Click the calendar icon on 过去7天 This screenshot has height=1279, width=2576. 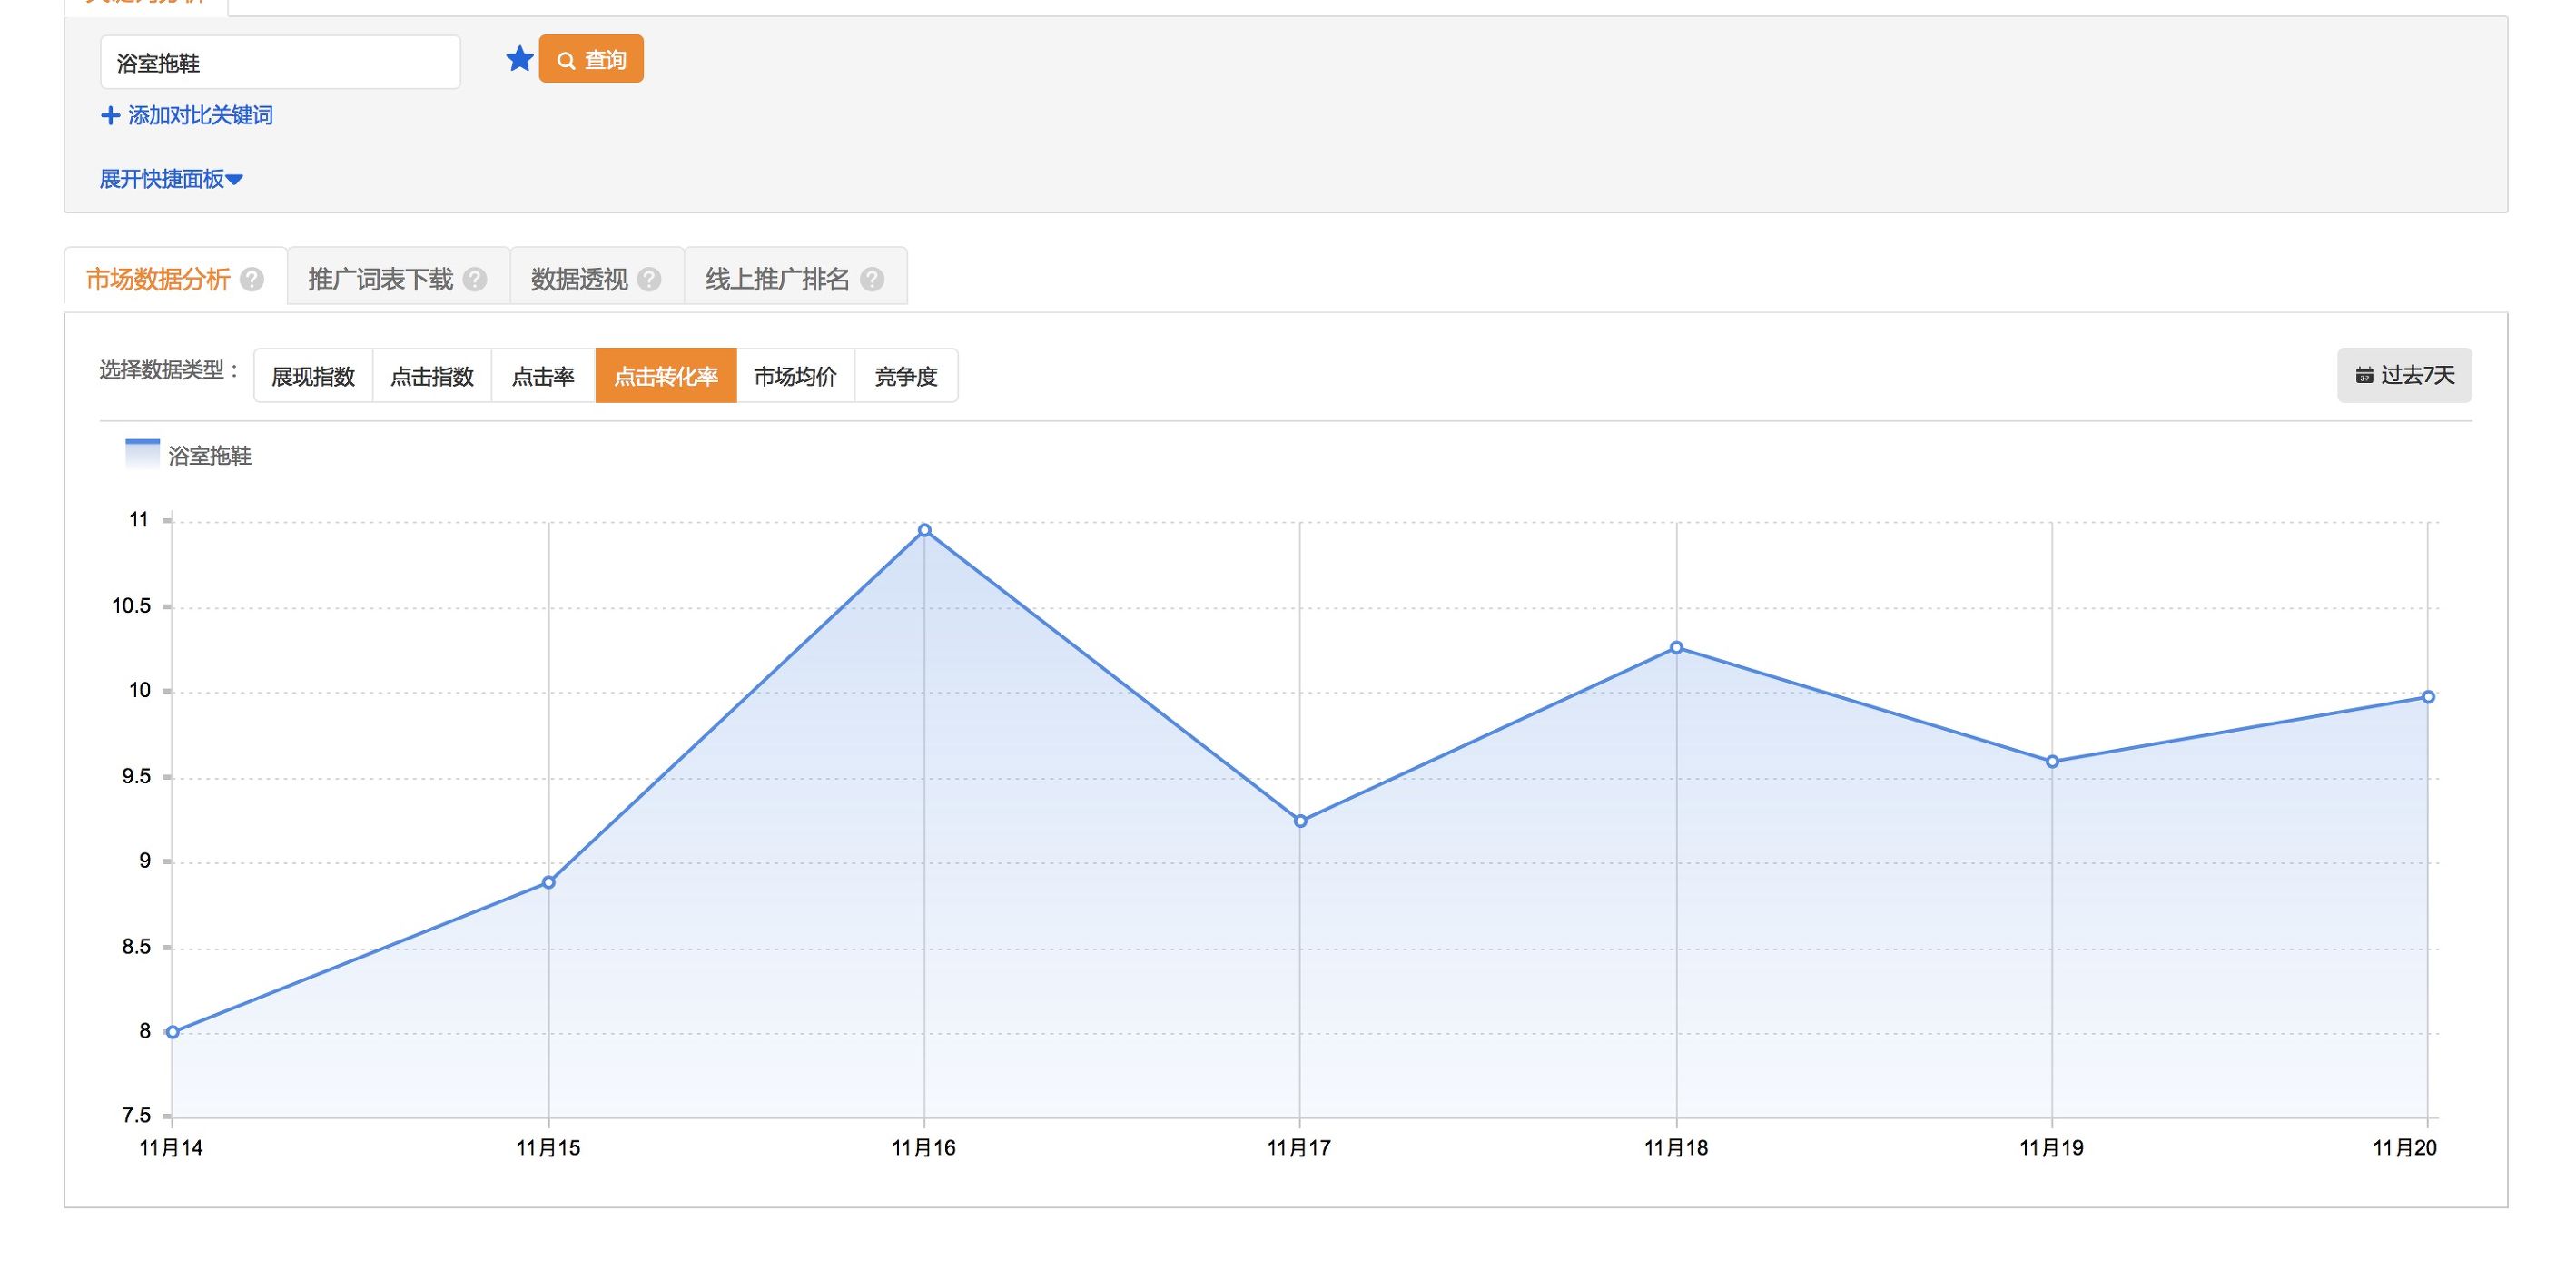click(2364, 376)
